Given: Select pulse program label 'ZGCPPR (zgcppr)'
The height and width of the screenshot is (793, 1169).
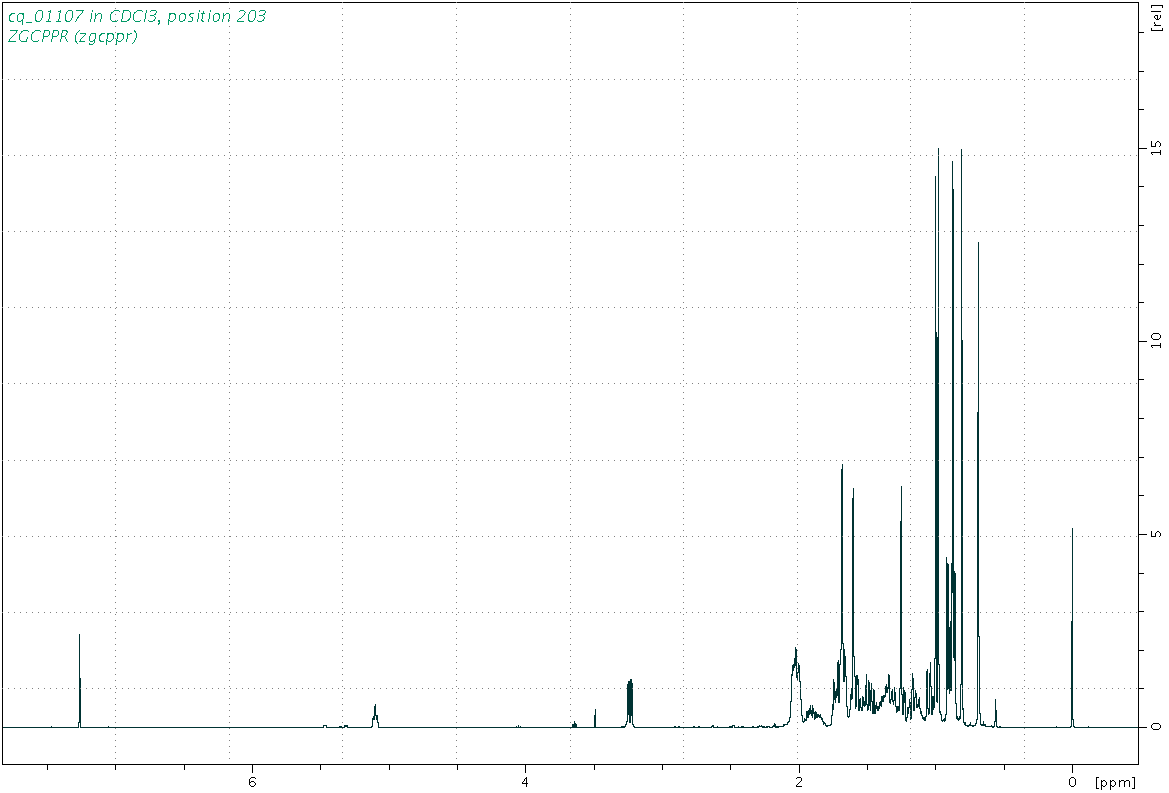Looking at the screenshot, I should [72, 36].
